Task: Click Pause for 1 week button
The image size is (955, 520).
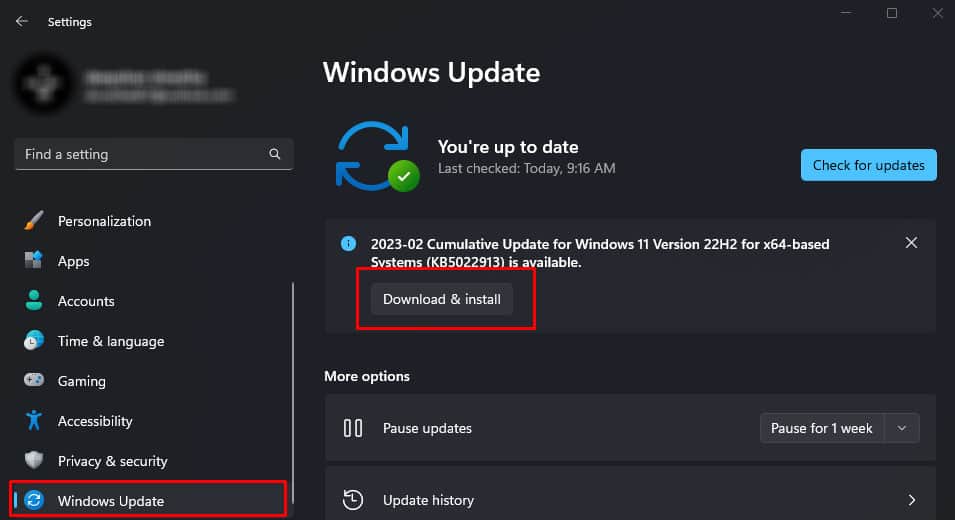Action: pyautogui.click(x=822, y=428)
